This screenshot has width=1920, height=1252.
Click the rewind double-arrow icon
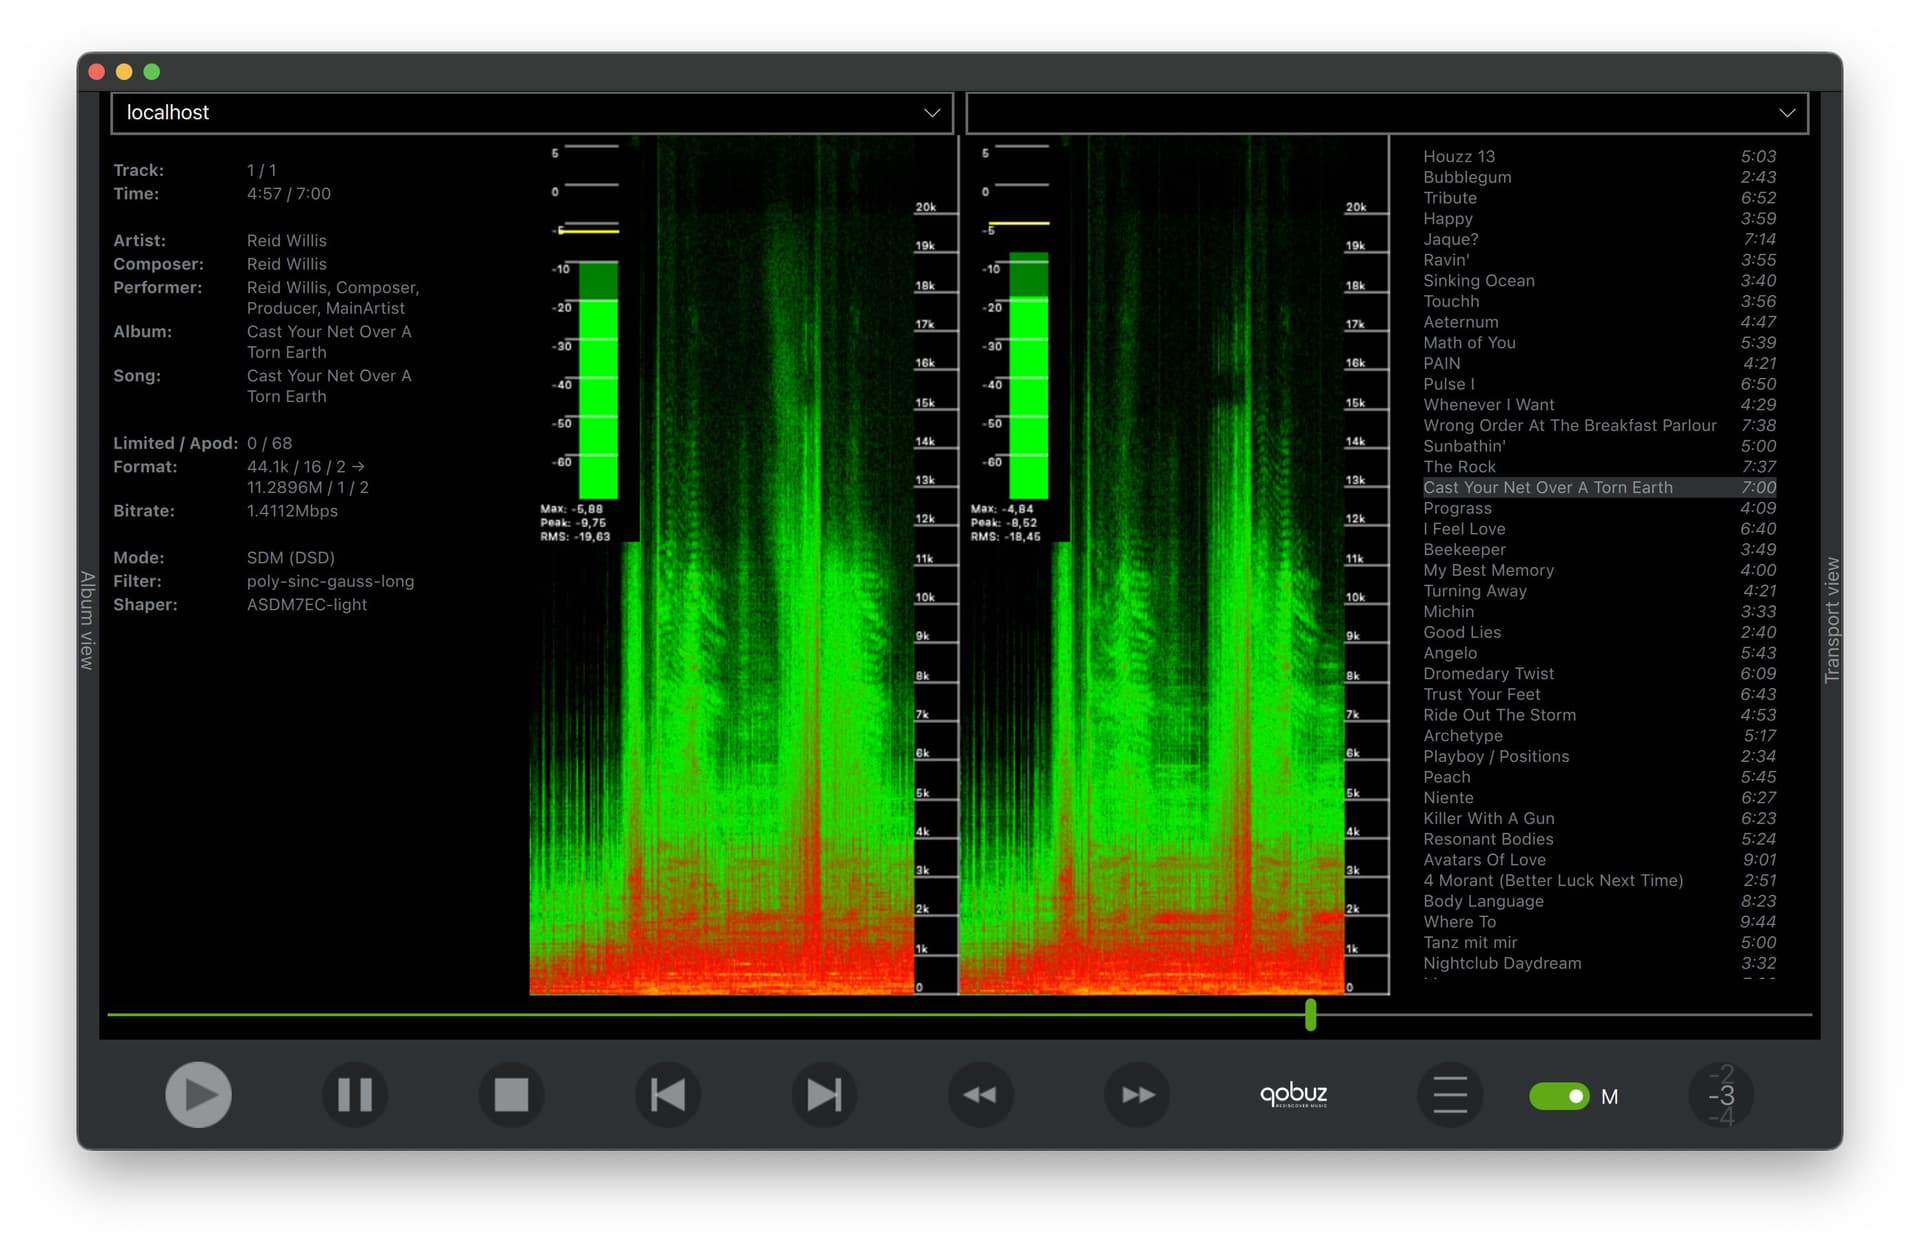[x=980, y=1095]
